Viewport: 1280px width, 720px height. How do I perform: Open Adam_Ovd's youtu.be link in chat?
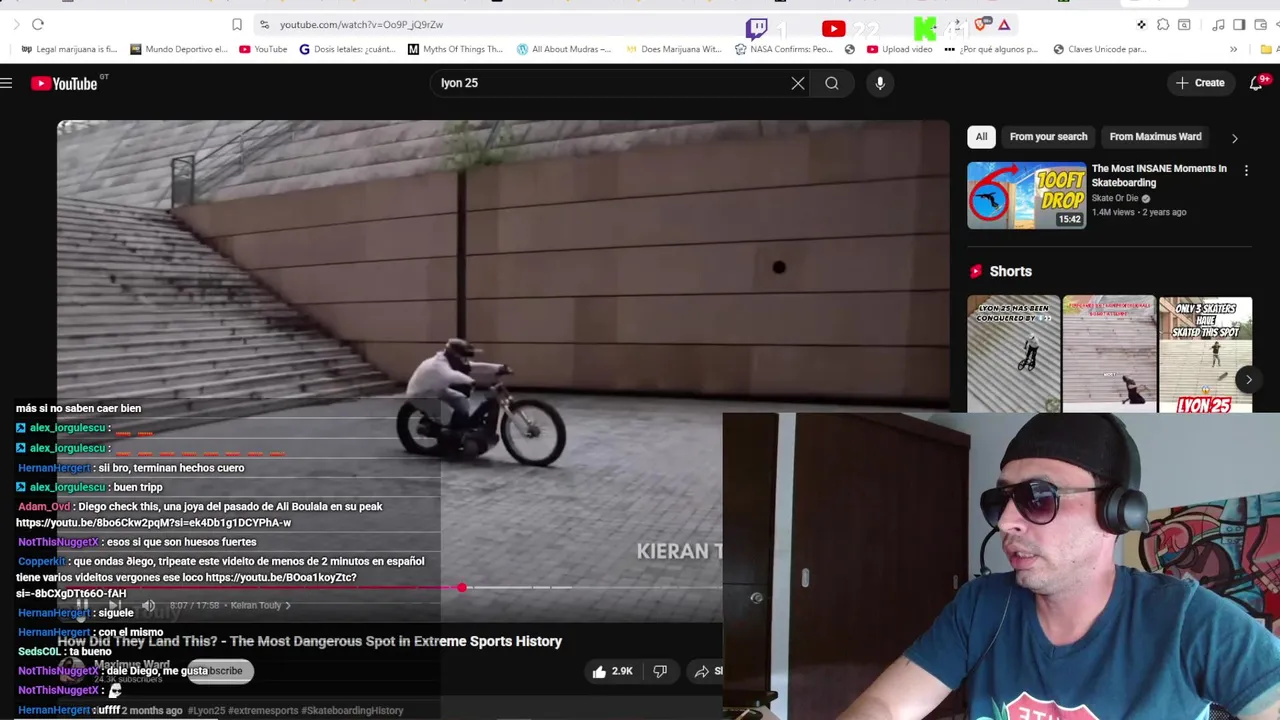[153, 523]
